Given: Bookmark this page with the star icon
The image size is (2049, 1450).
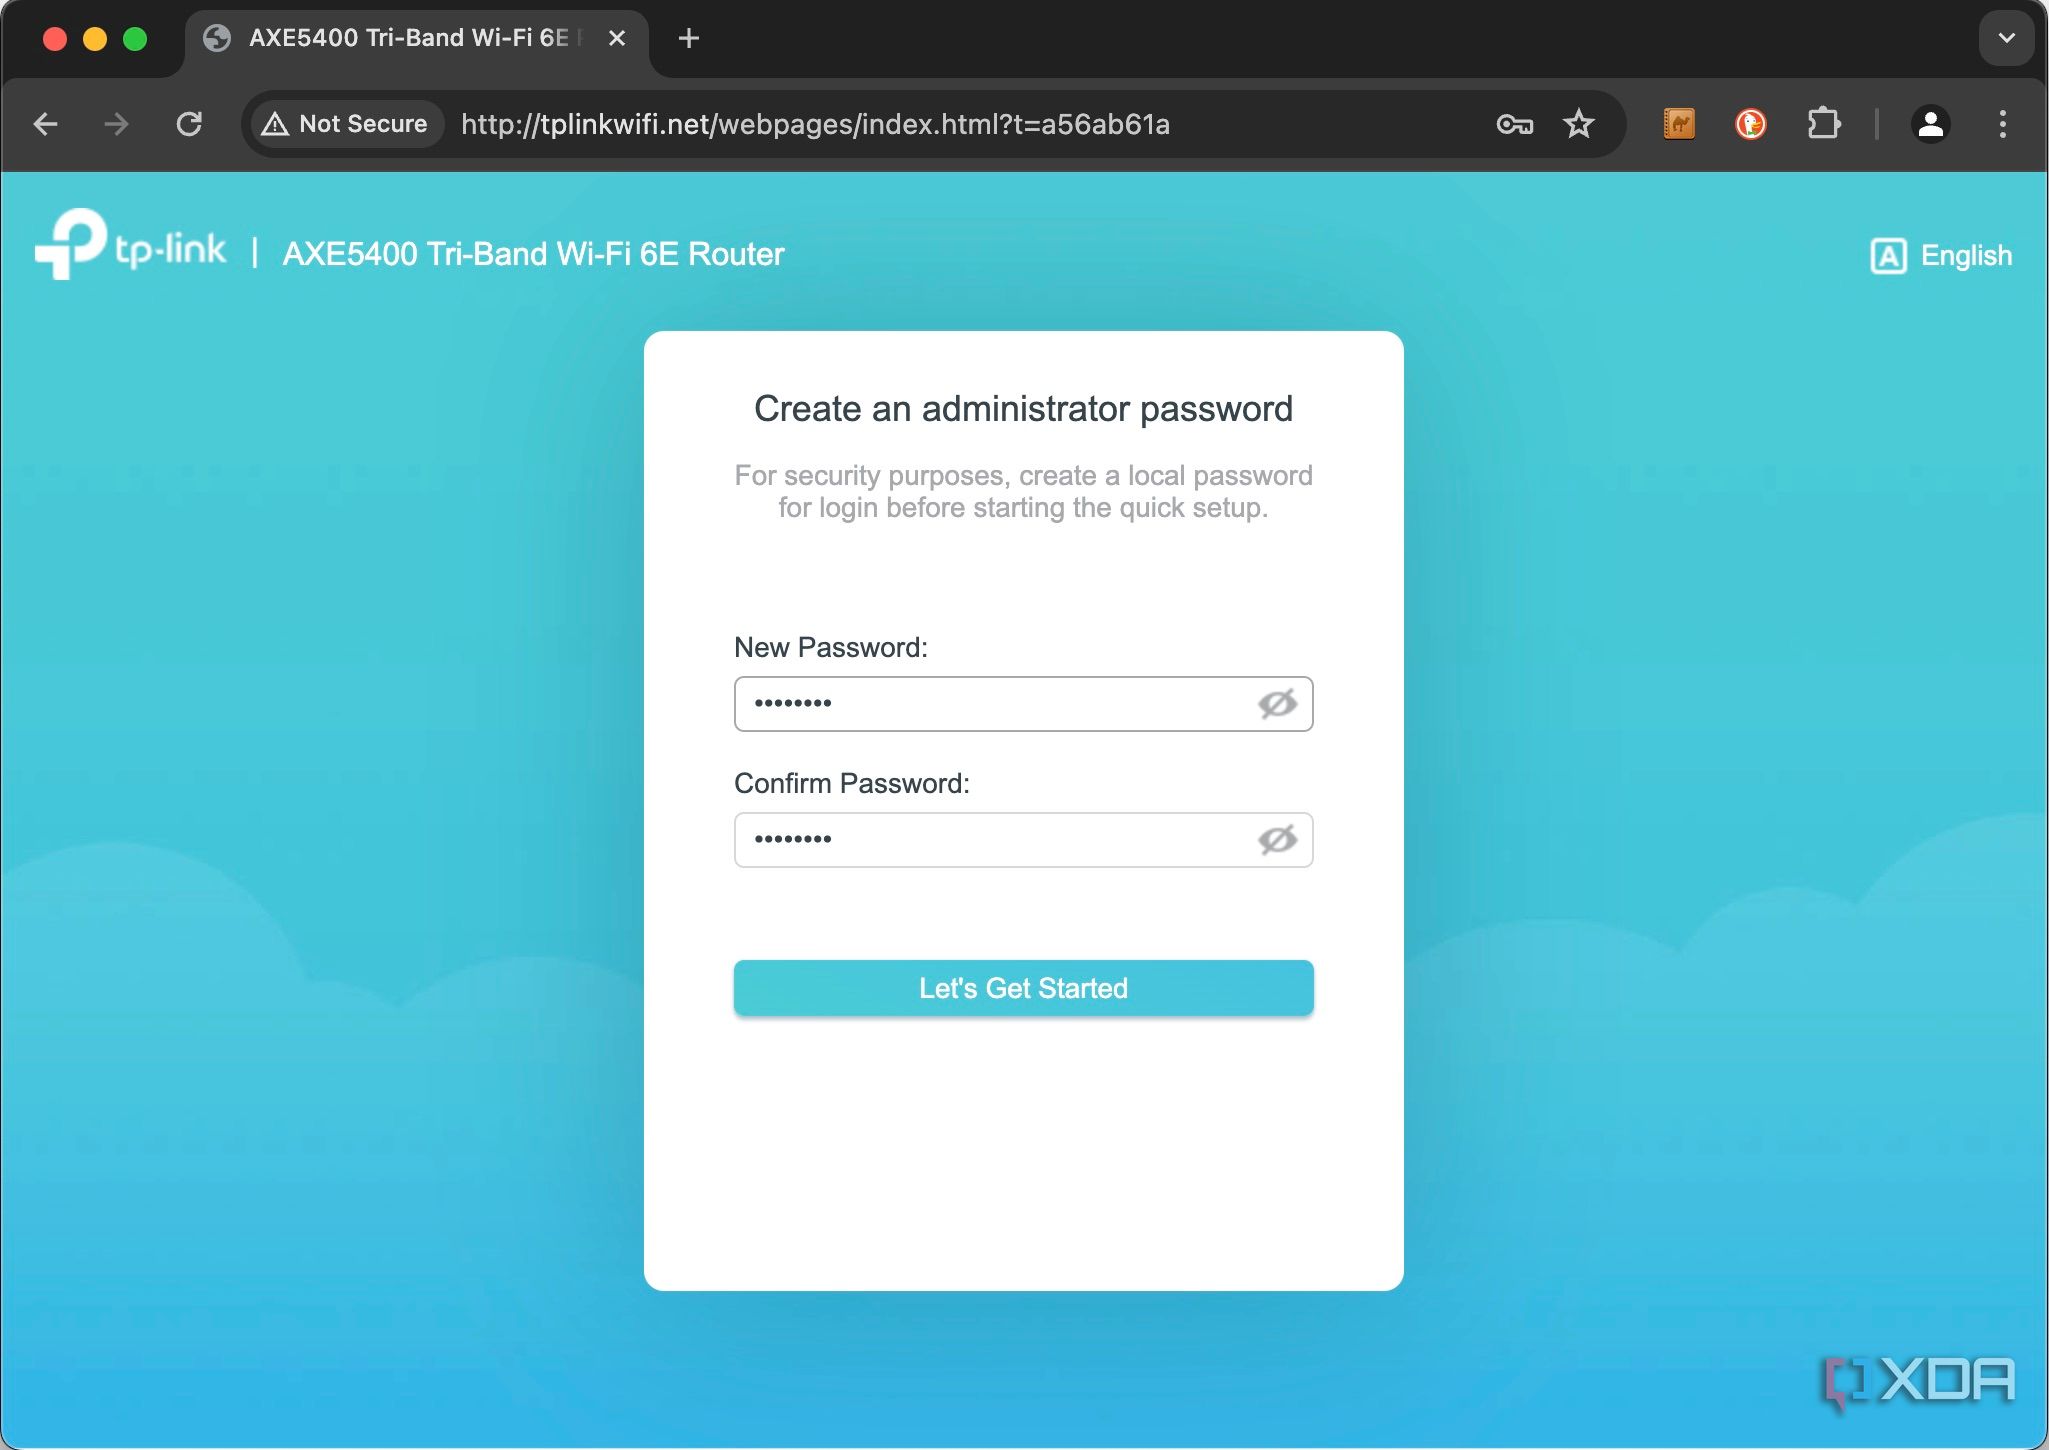Looking at the screenshot, I should pyautogui.click(x=1578, y=124).
